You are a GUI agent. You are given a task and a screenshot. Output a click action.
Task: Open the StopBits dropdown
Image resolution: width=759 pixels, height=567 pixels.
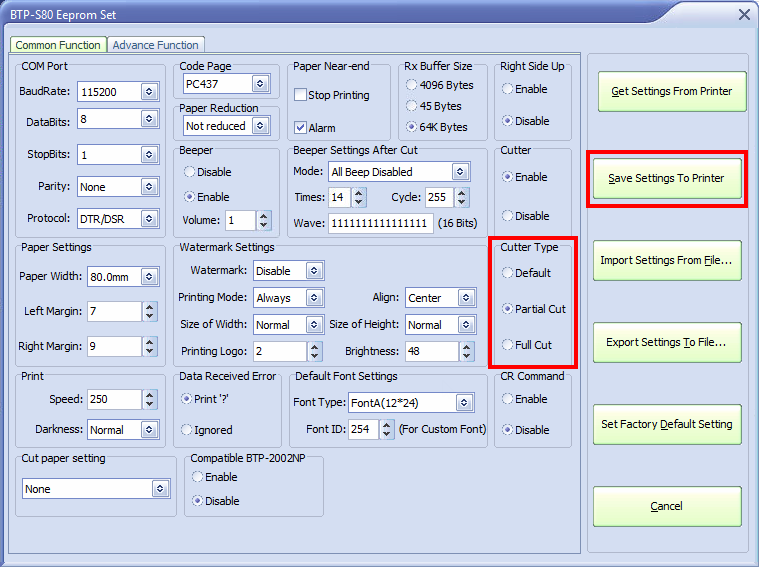pos(149,154)
